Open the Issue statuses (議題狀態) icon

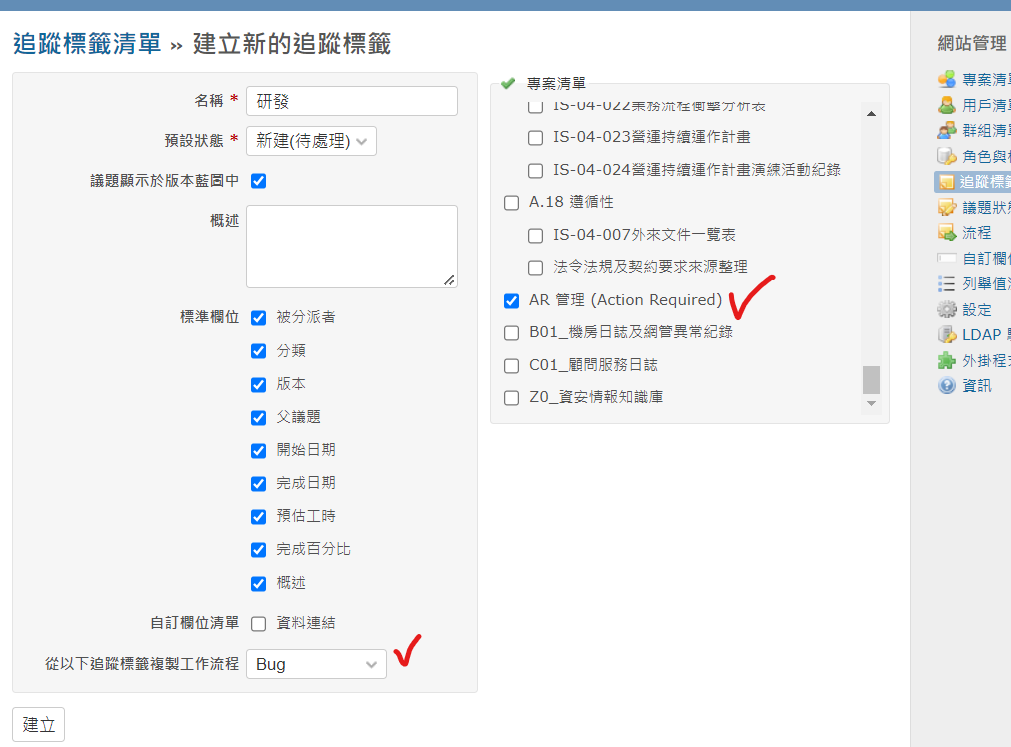pos(946,207)
